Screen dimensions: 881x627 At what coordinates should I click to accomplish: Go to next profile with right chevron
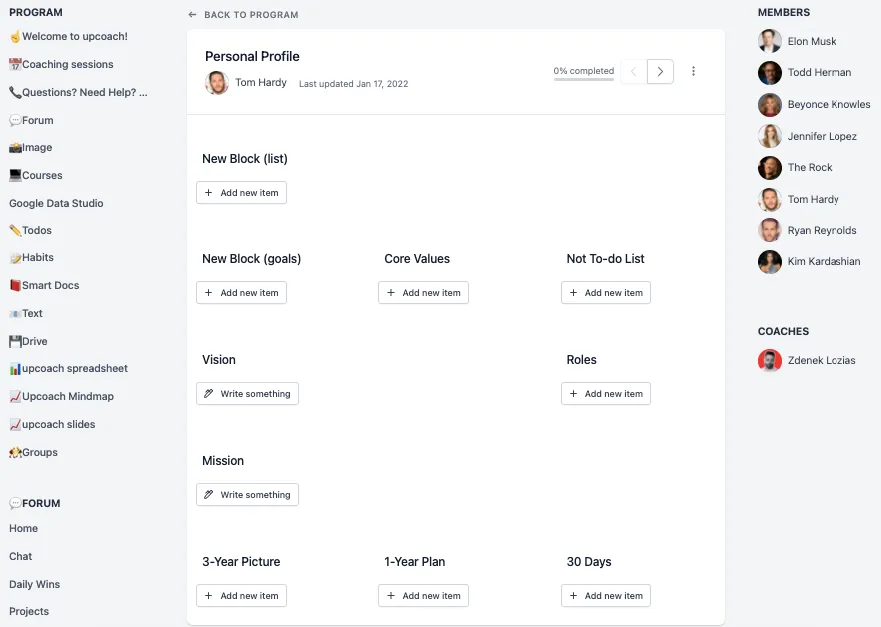[x=660, y=71]
